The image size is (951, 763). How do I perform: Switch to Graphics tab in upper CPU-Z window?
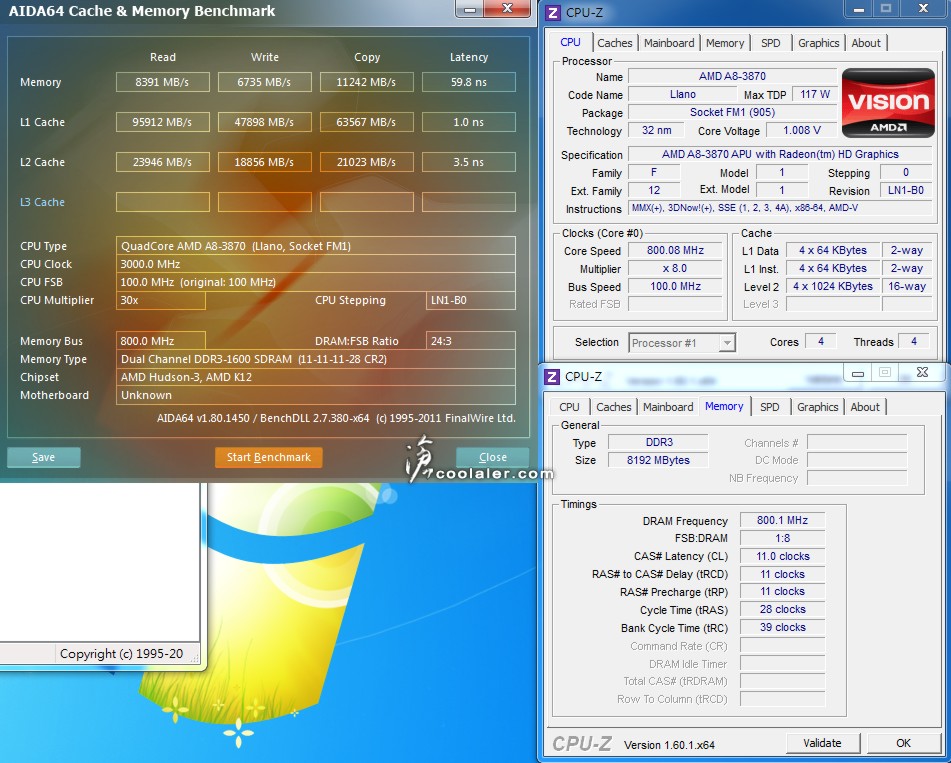pos(818,43)
